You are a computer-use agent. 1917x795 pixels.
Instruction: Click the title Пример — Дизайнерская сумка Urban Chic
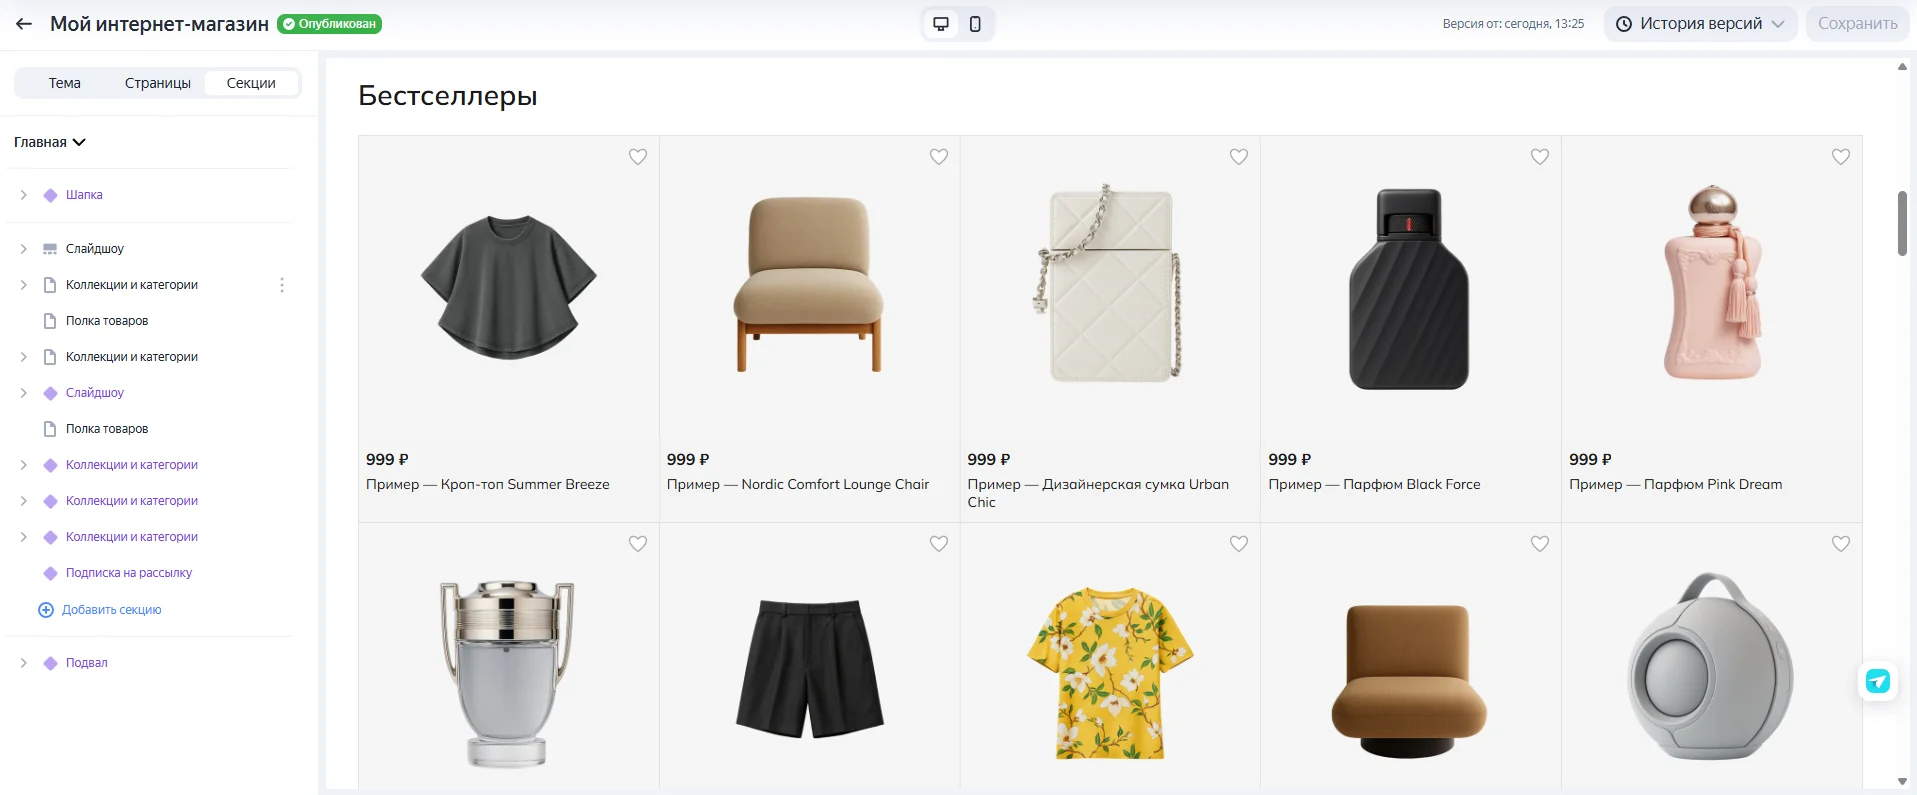[x=1098, y=493]
